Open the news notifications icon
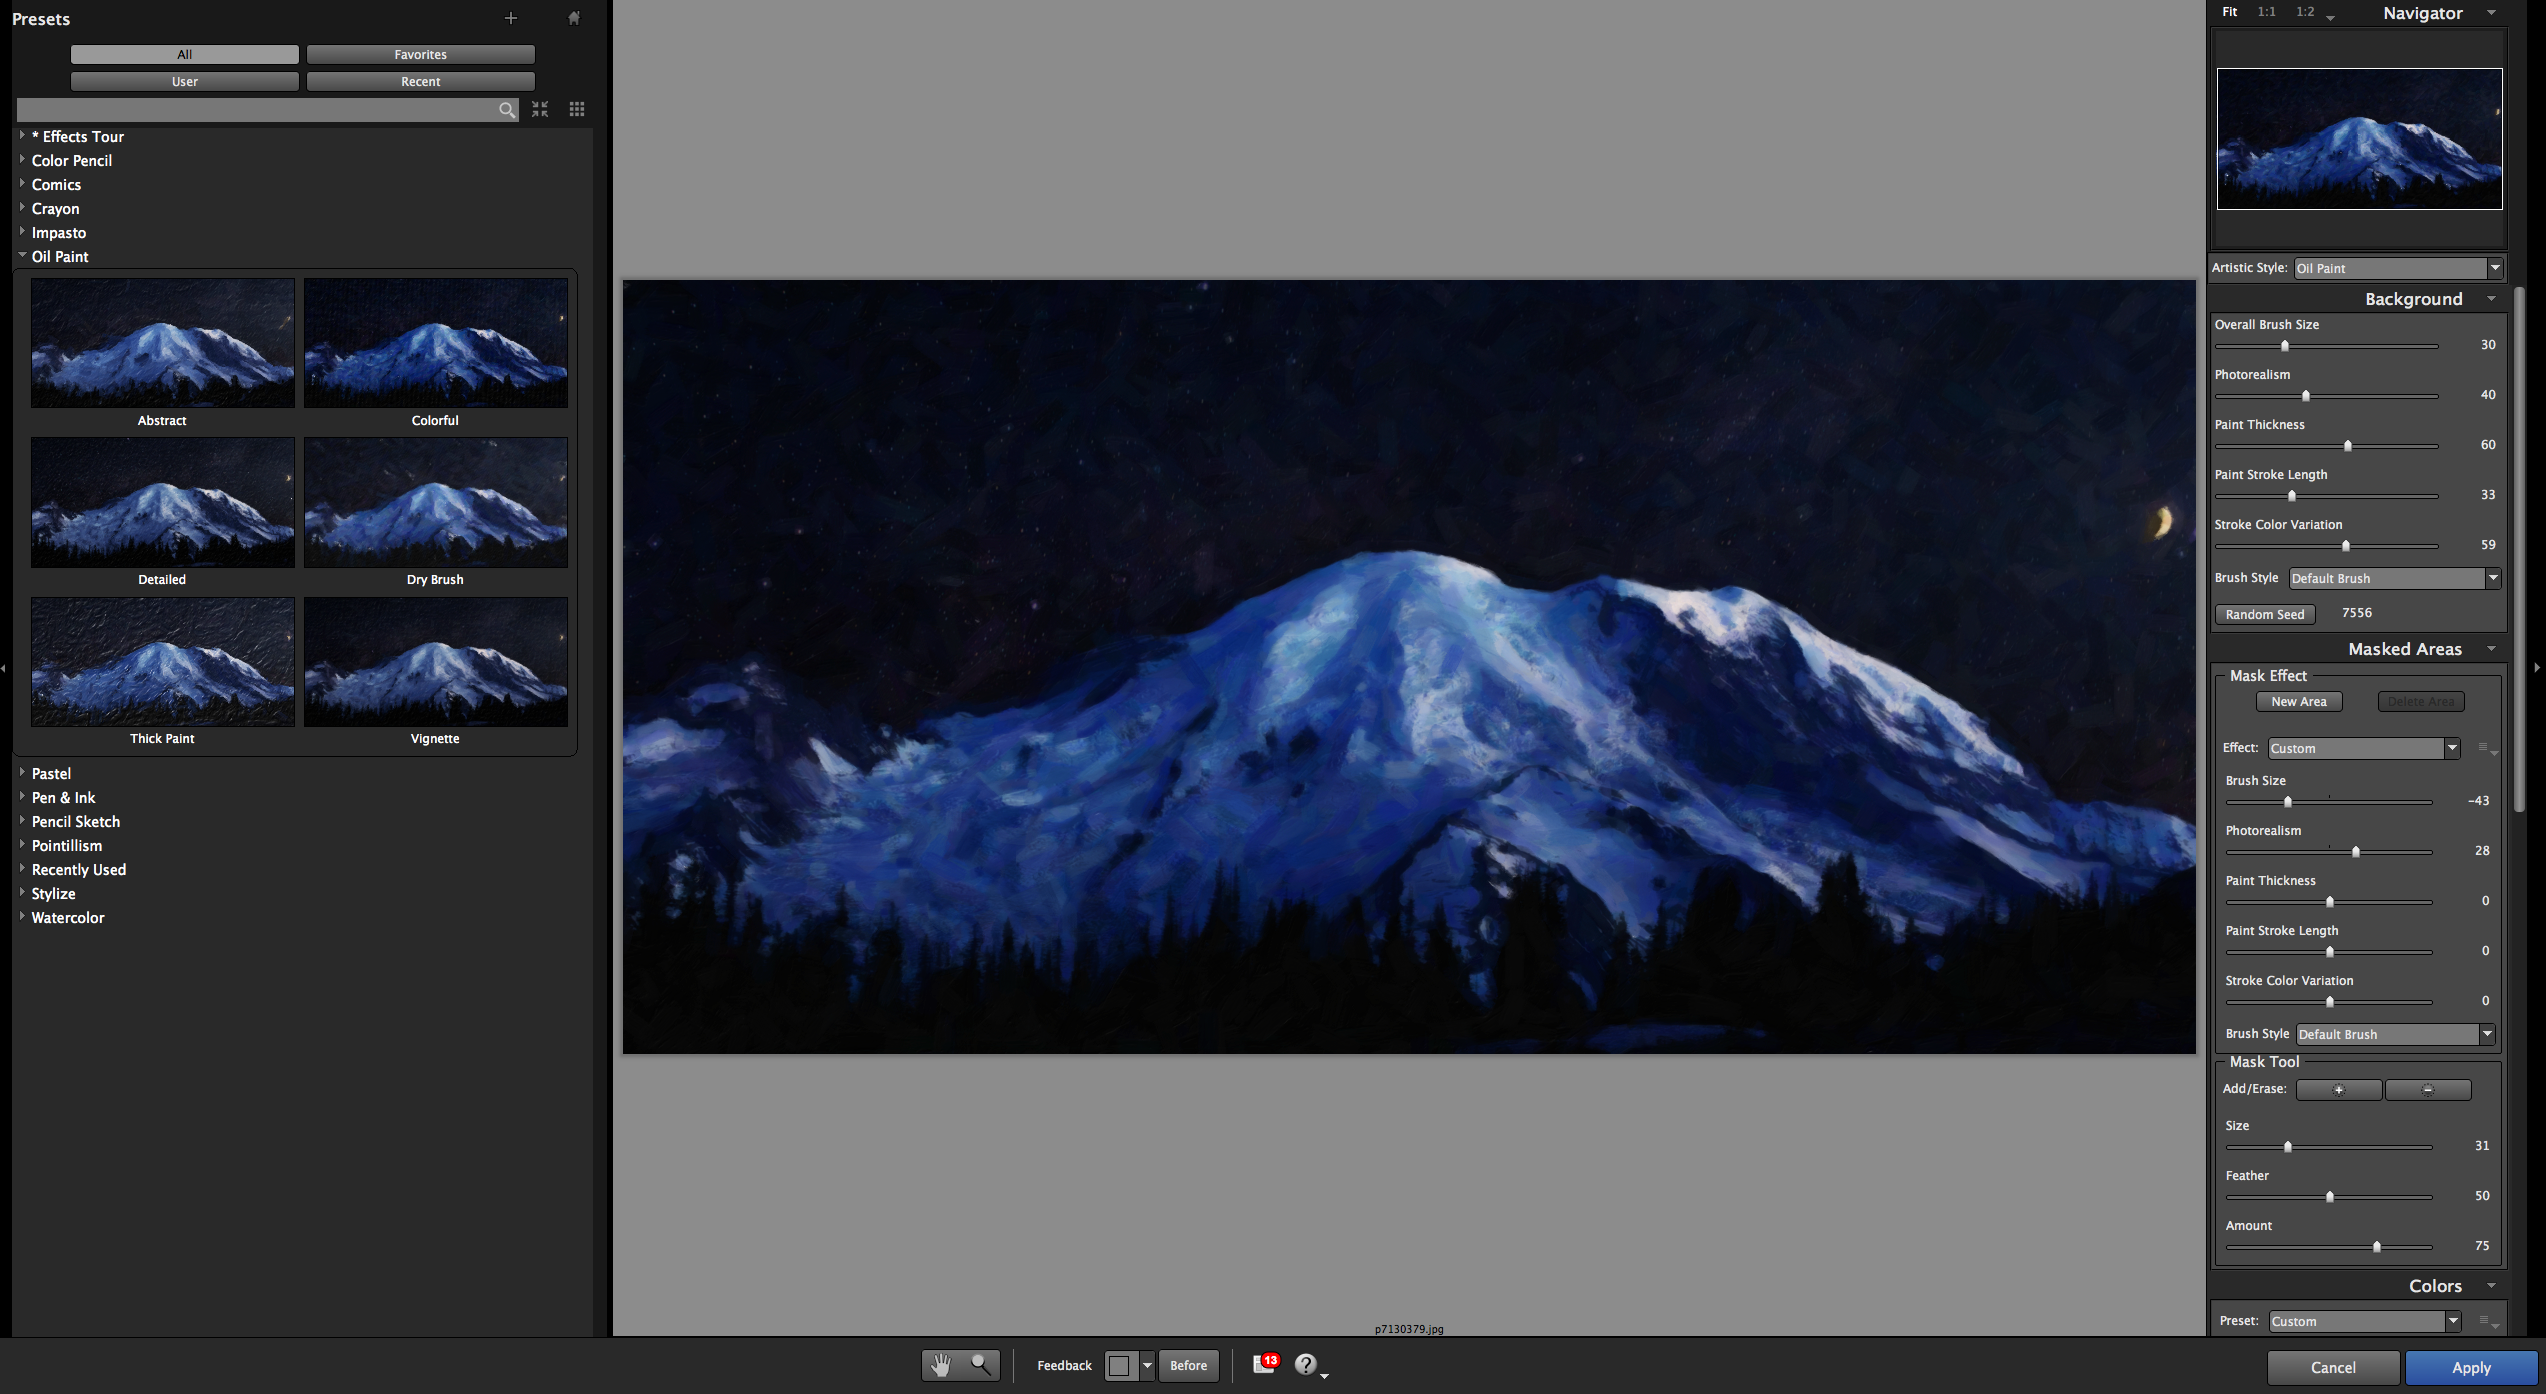Image resolution: width=2546 pixels, height=1394 pixels. 1265,1364
